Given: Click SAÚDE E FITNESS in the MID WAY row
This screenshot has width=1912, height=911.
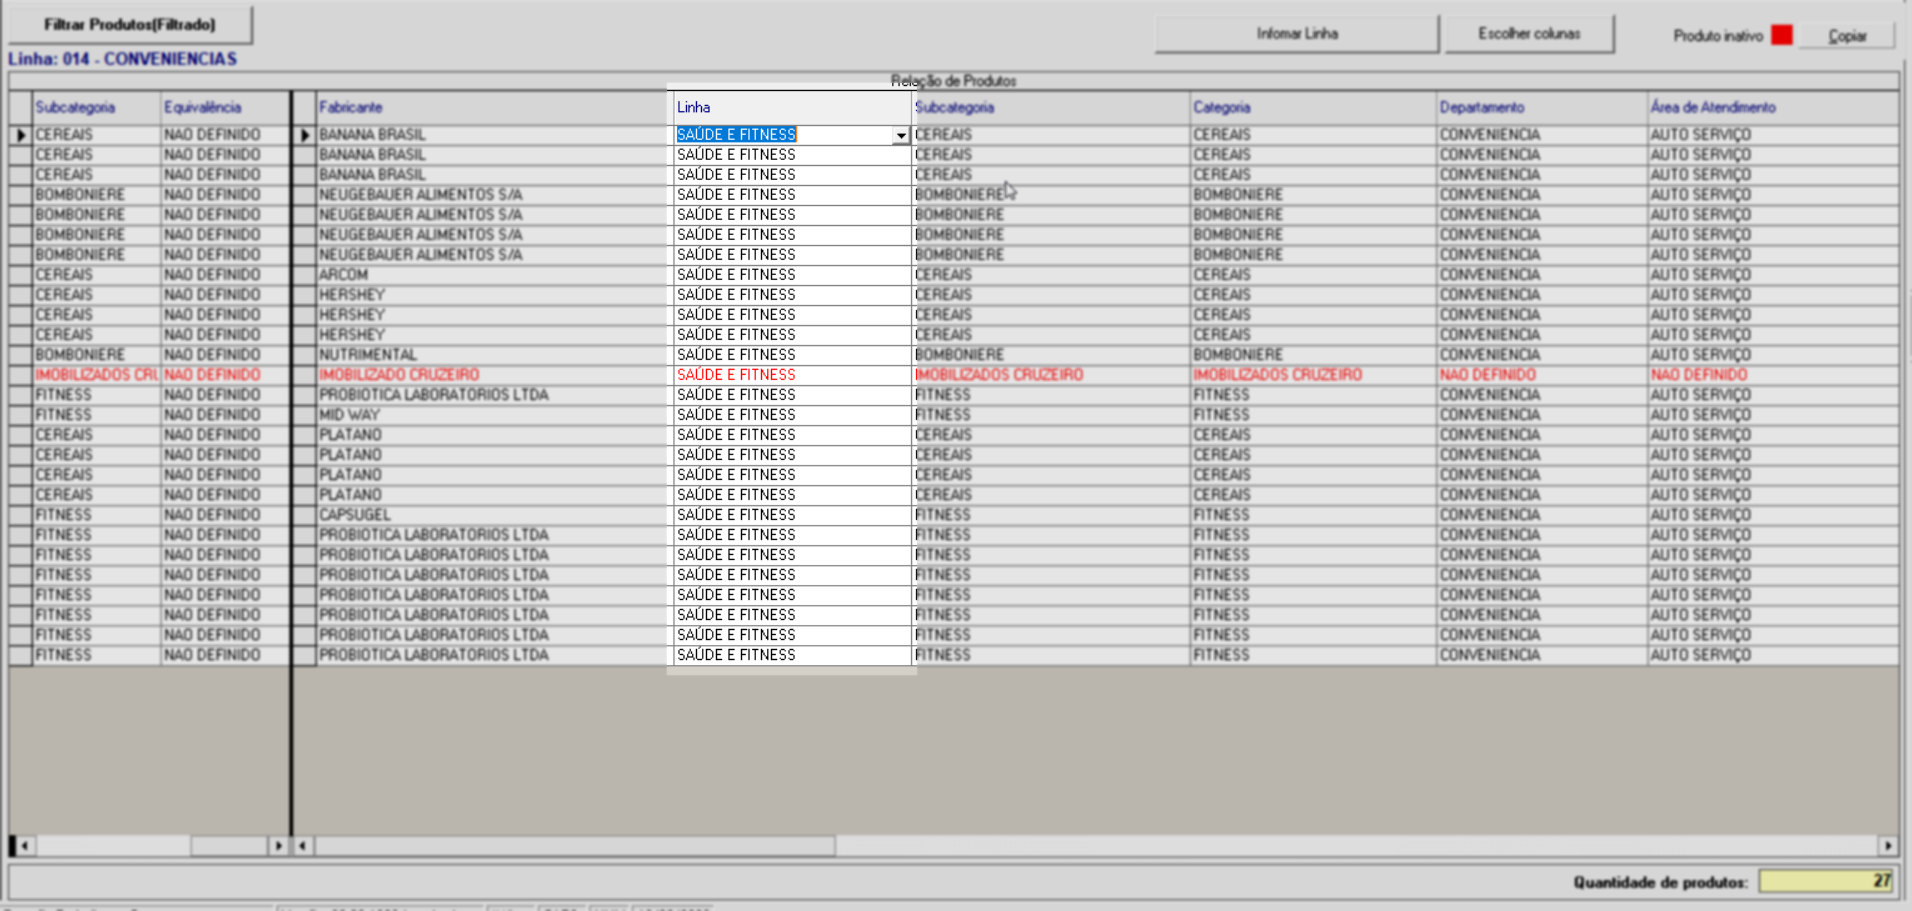Looking at the screenshot, I should point(792,415).
